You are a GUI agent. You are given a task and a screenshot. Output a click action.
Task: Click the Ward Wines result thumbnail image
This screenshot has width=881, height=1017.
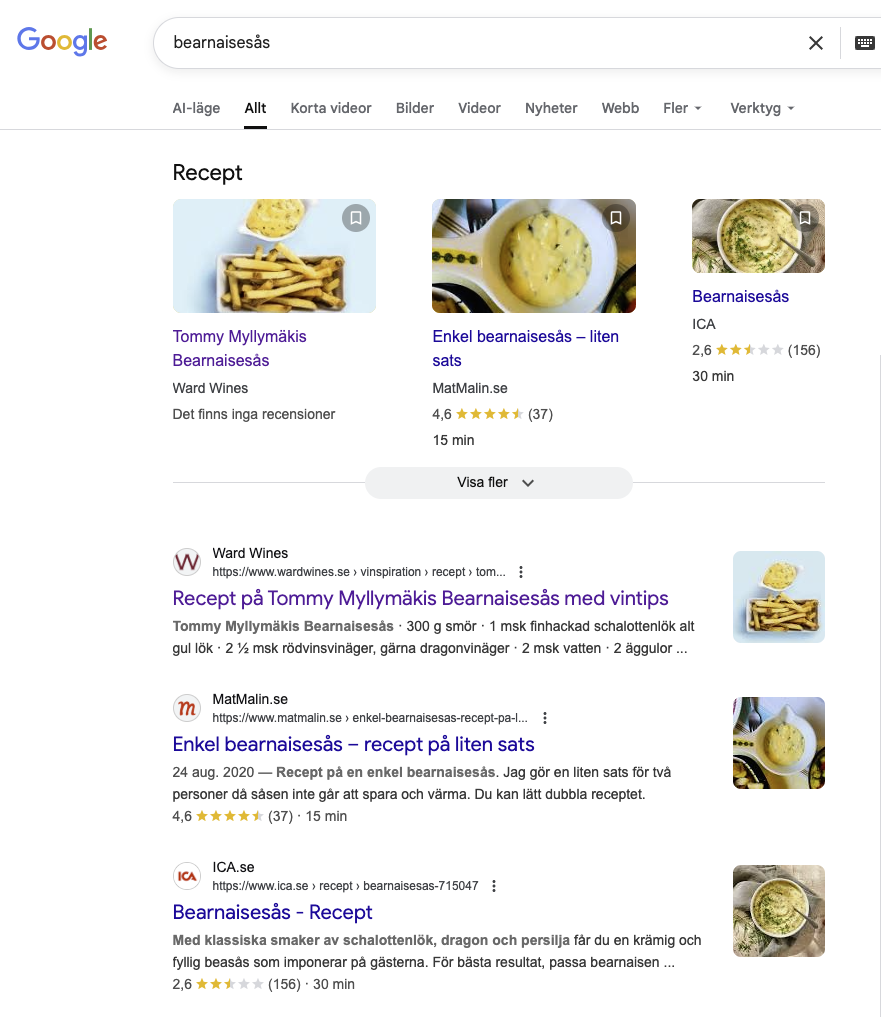pyautogui.click(x=778, y=597)
